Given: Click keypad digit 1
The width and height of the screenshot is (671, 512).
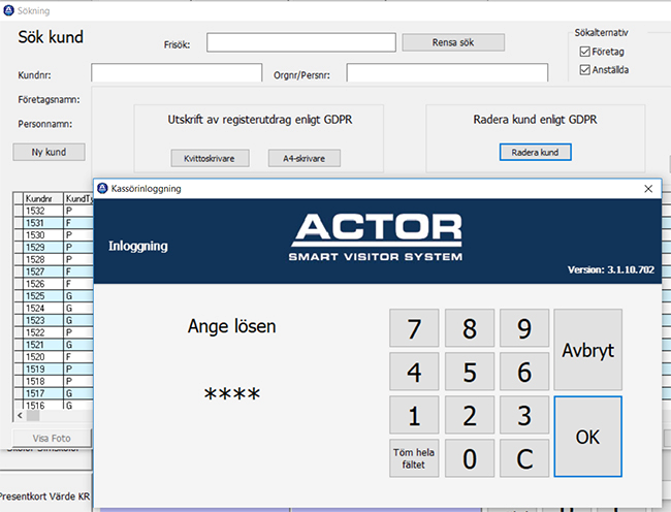Looking at the screenshot, I should click(414, 415).
